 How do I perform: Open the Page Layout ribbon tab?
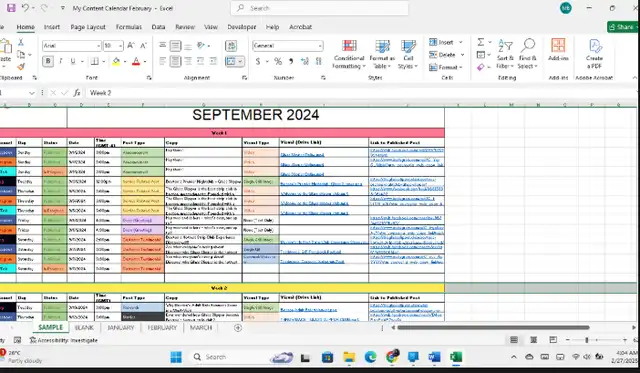coord(88,27)
